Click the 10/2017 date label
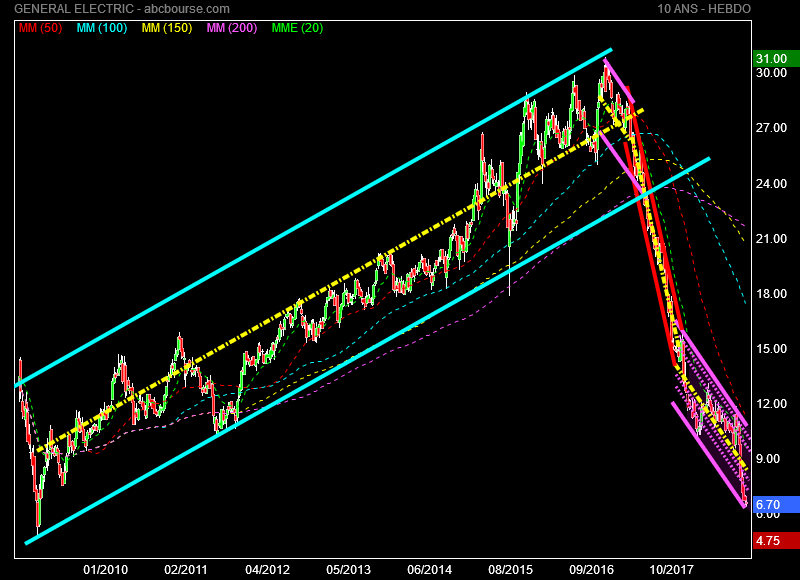 671,570
